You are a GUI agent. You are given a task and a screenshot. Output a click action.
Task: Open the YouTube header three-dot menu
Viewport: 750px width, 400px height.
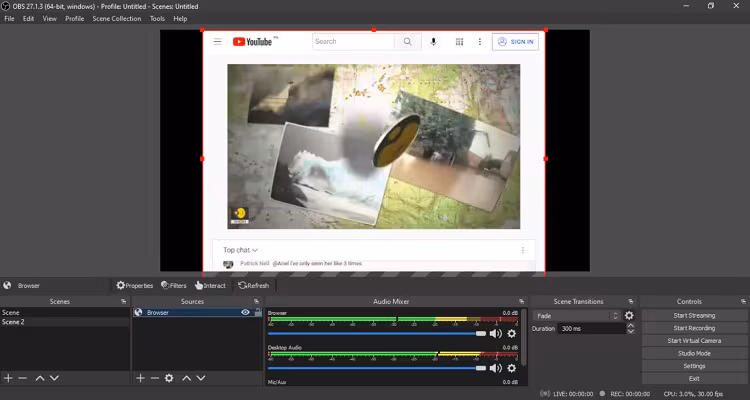(480, 42)
